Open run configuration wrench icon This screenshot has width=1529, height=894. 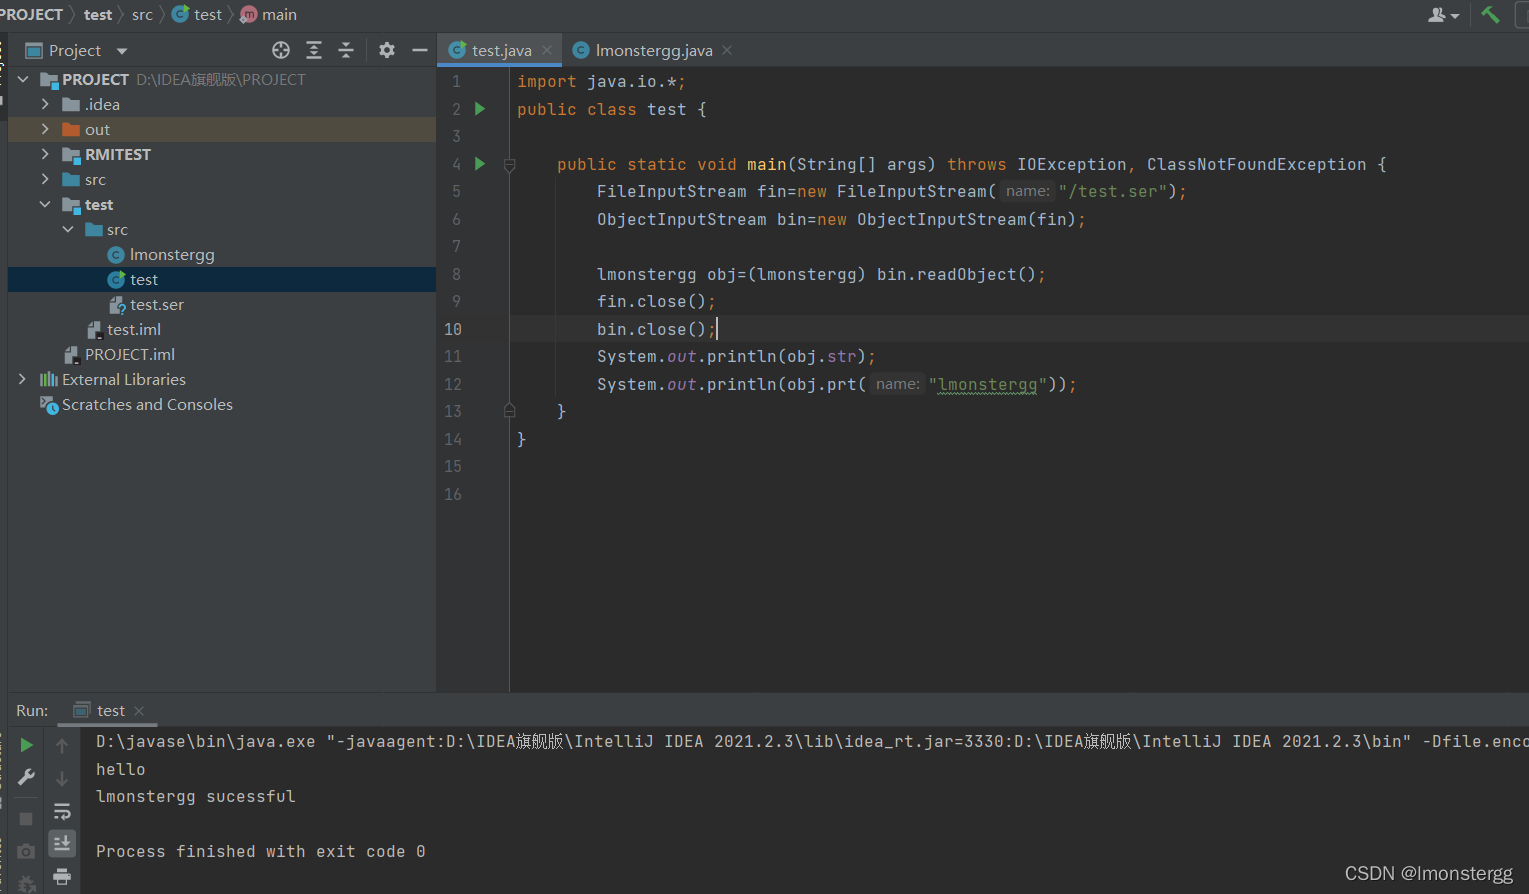click(26, 777)
